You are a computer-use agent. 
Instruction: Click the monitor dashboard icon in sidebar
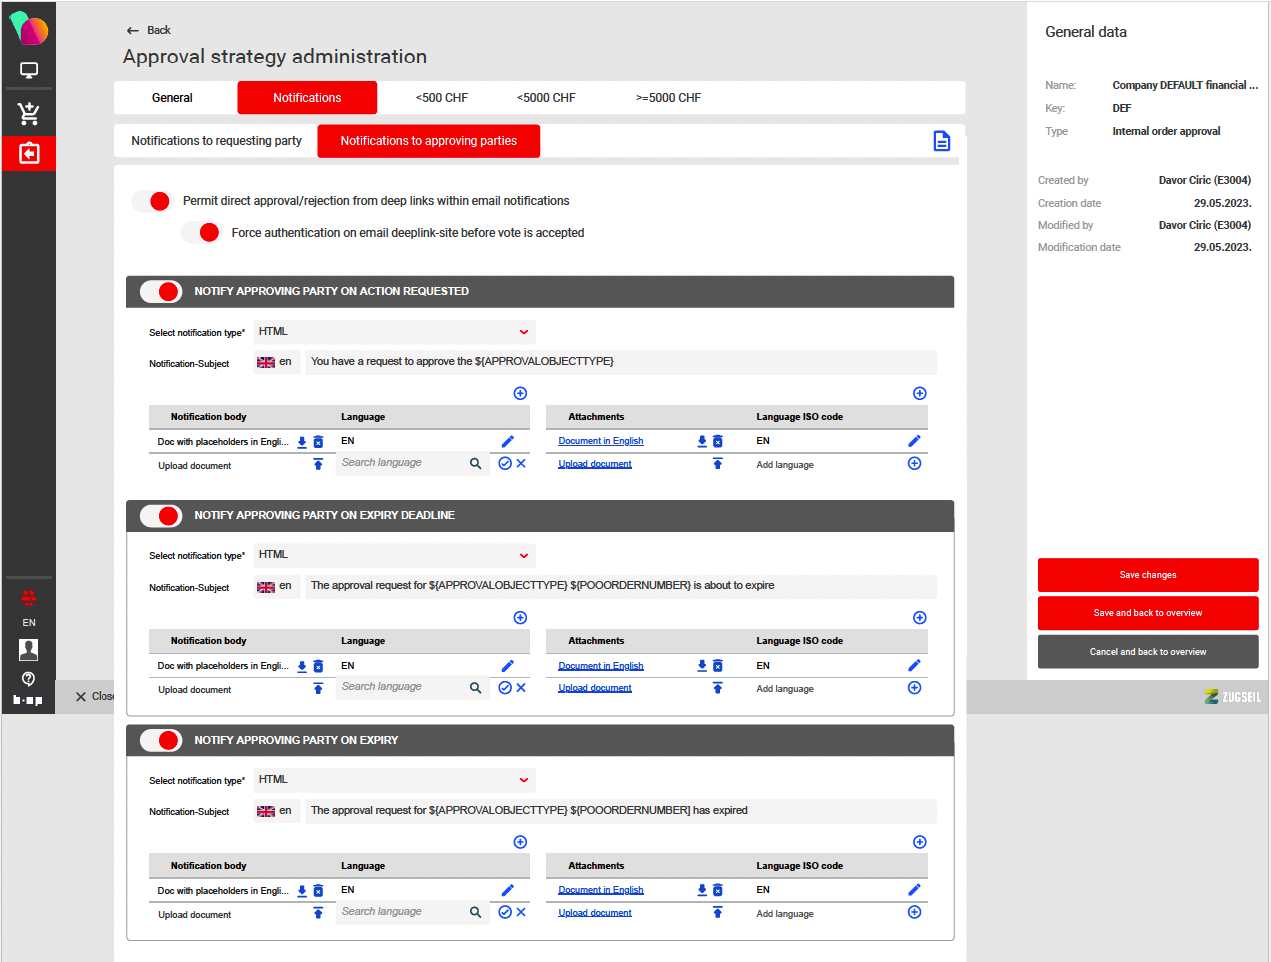(28, 71)
